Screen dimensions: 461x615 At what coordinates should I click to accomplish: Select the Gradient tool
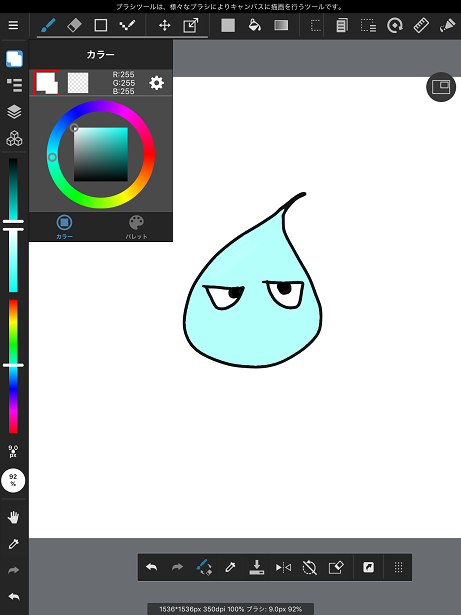pos(281,25)
